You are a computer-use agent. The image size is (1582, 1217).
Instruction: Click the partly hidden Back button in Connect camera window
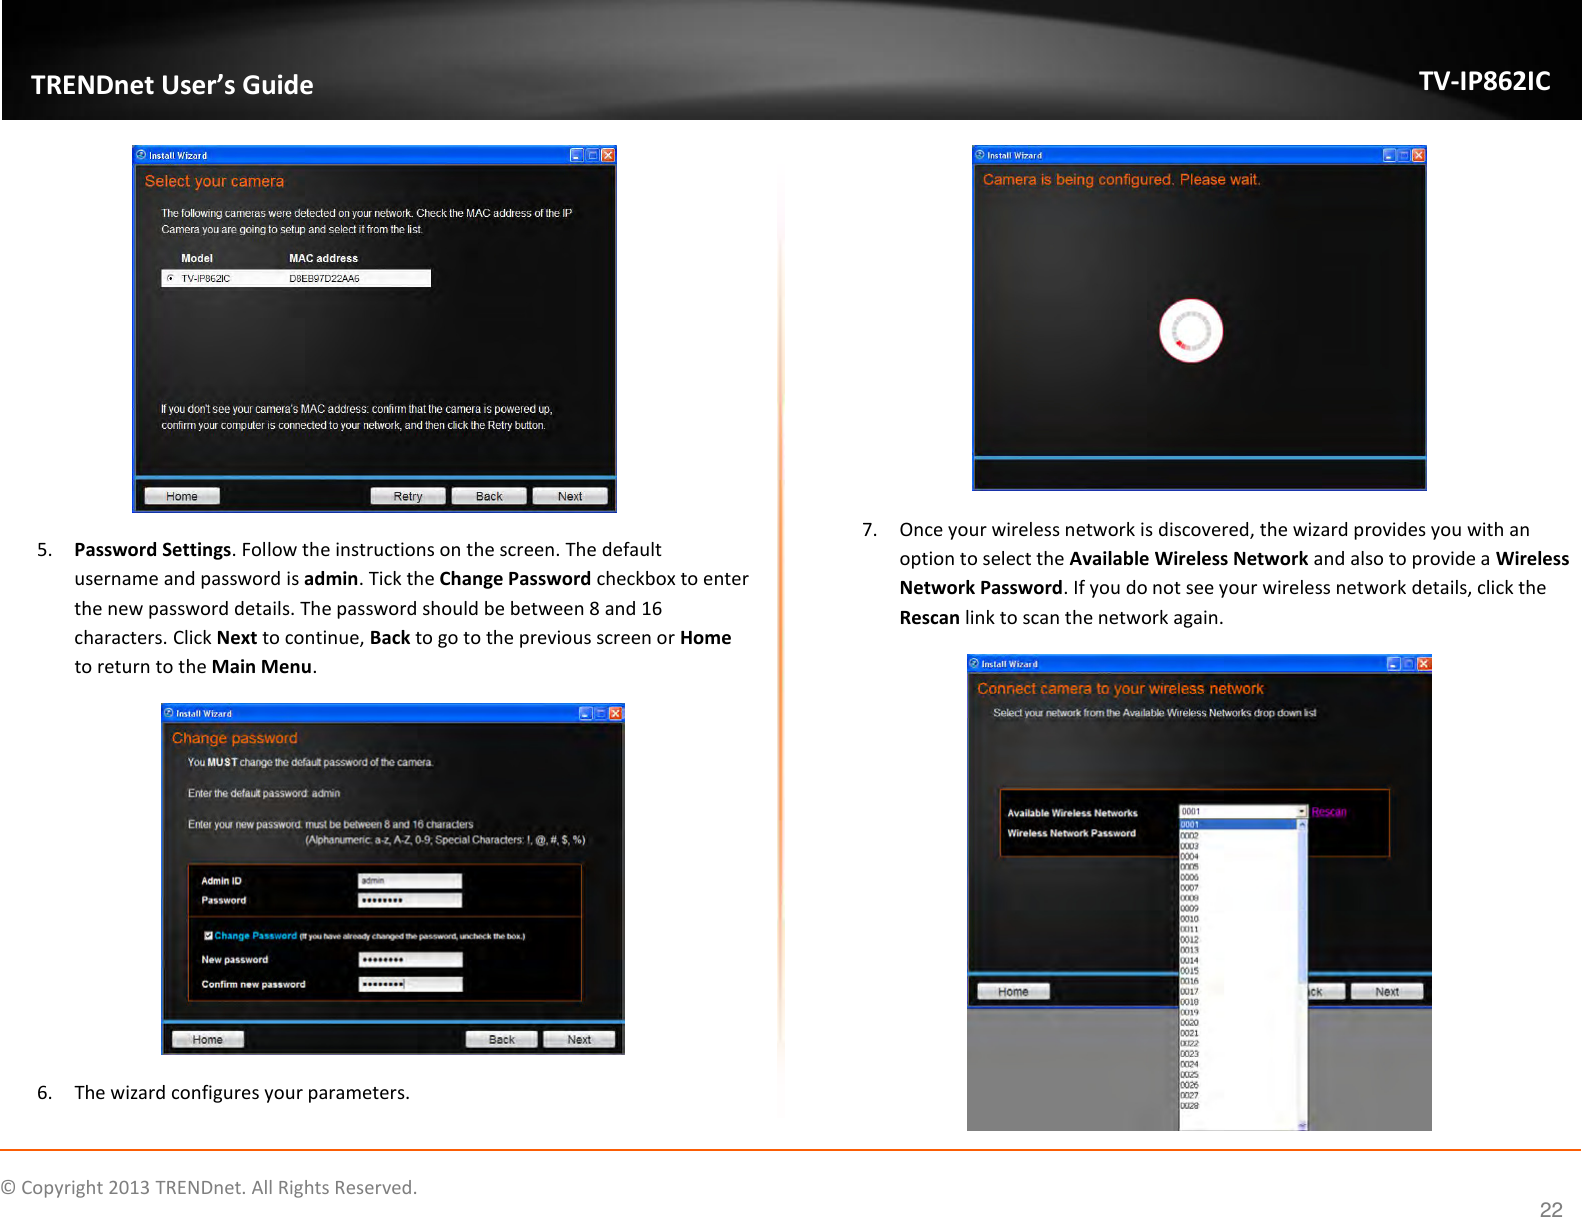click(x=1326, y=992)
